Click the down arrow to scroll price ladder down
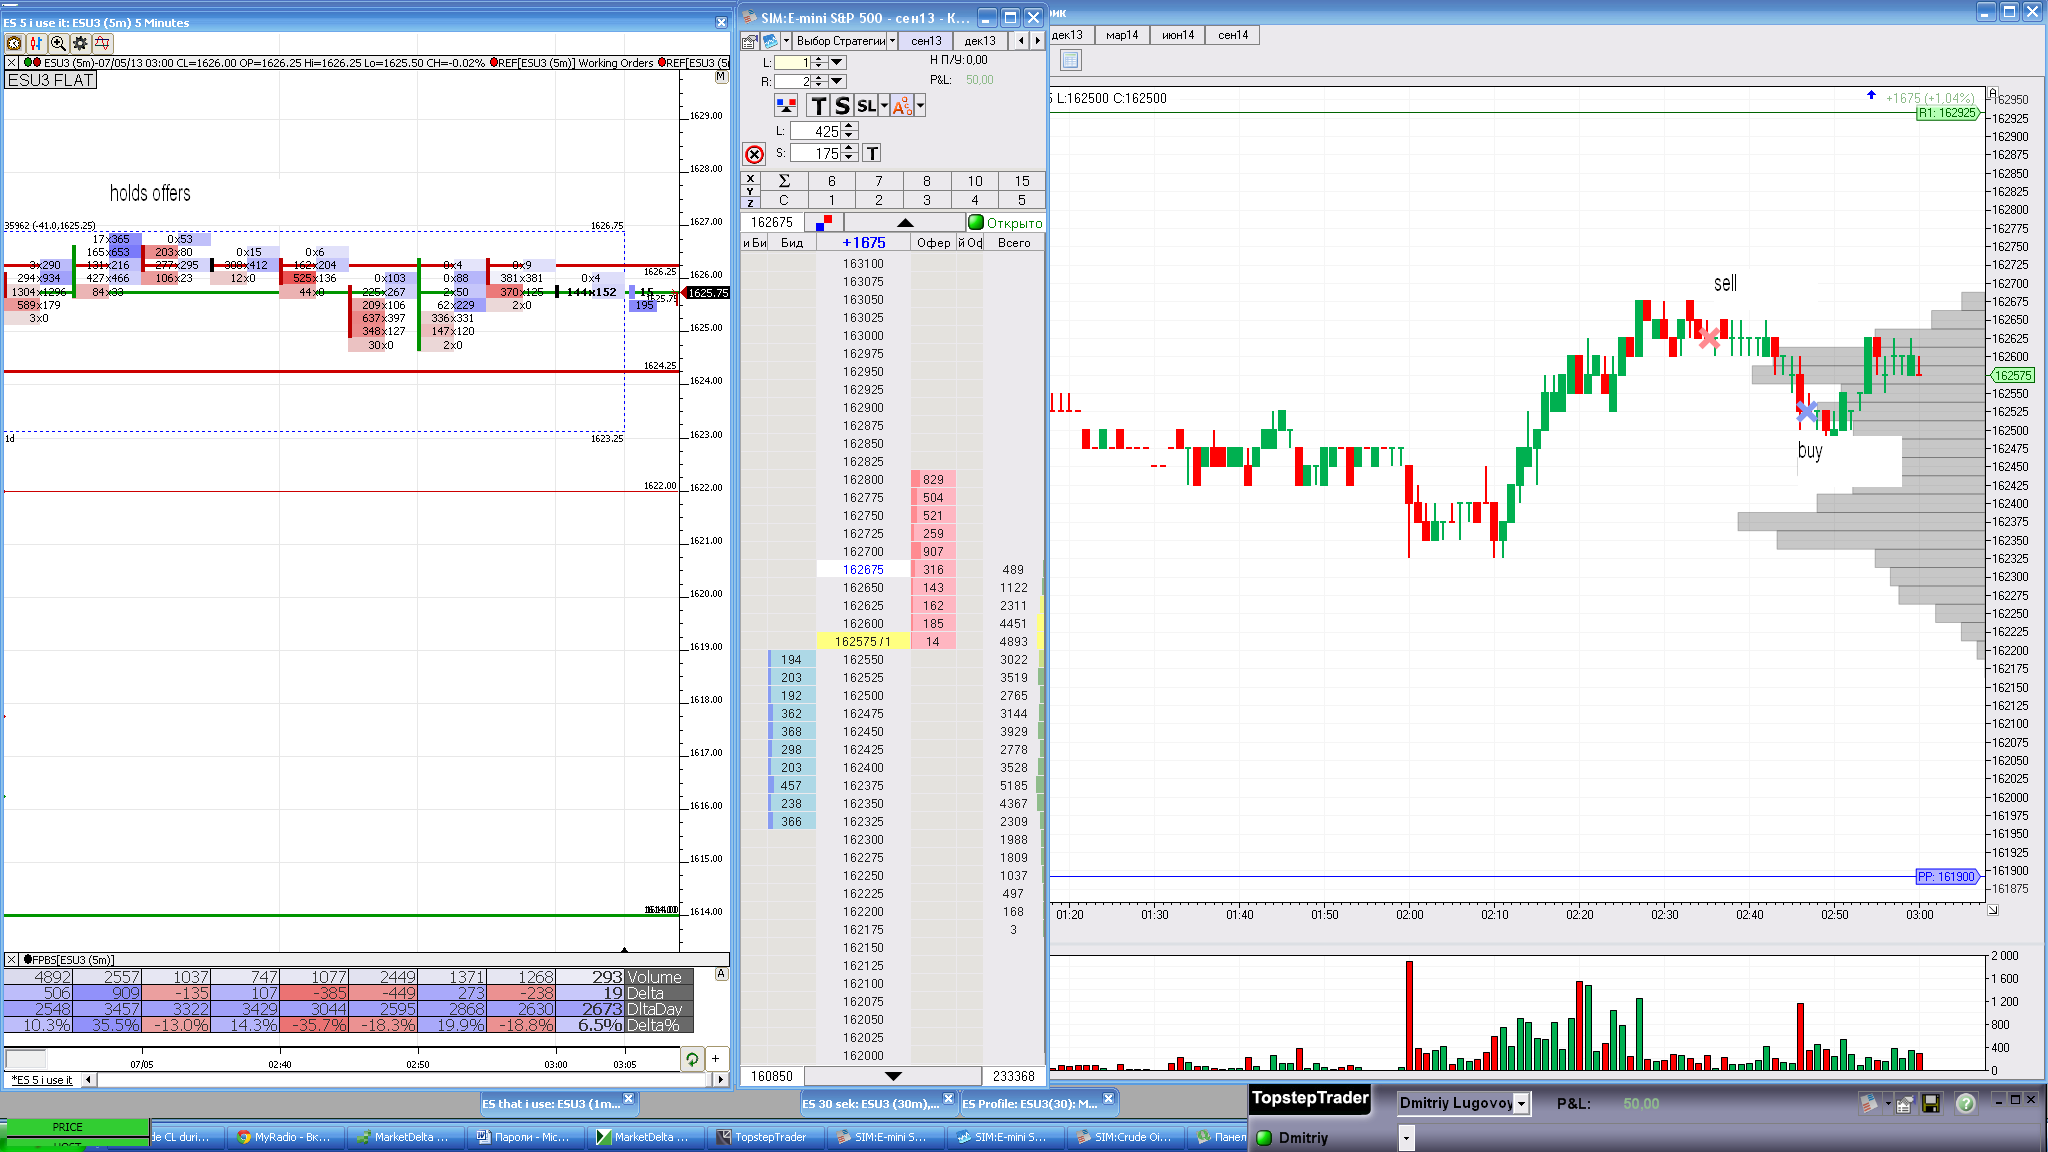This screenshot has width=2048, height=1152. 893,1076
